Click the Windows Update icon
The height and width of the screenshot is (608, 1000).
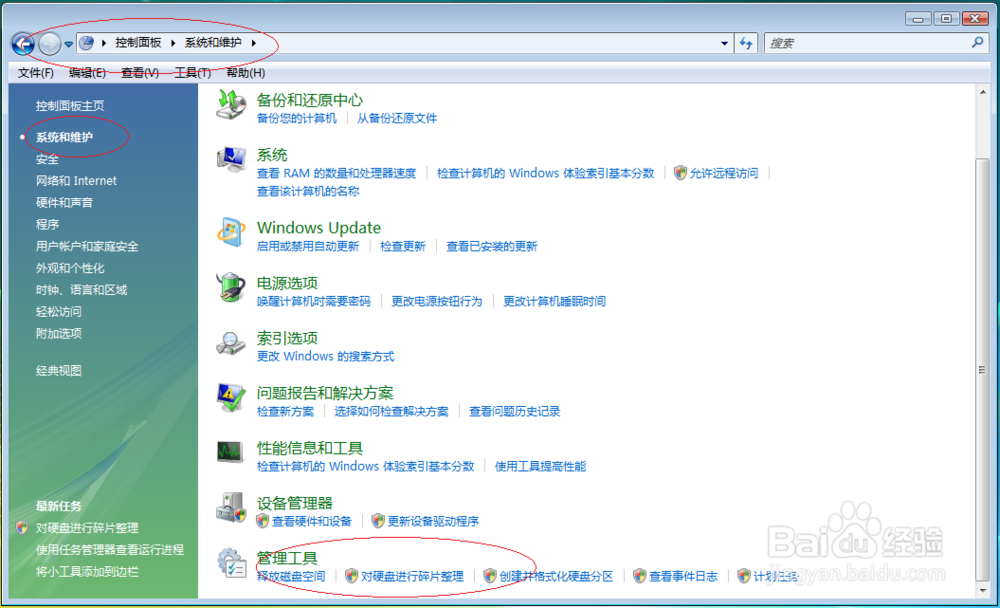click(x=231, y=232)
